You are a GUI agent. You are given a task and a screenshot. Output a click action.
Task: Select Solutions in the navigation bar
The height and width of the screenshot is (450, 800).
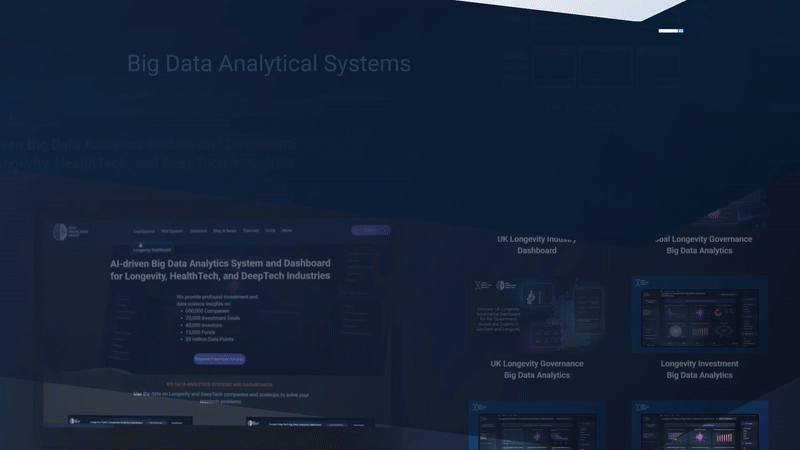coord(198,231)
